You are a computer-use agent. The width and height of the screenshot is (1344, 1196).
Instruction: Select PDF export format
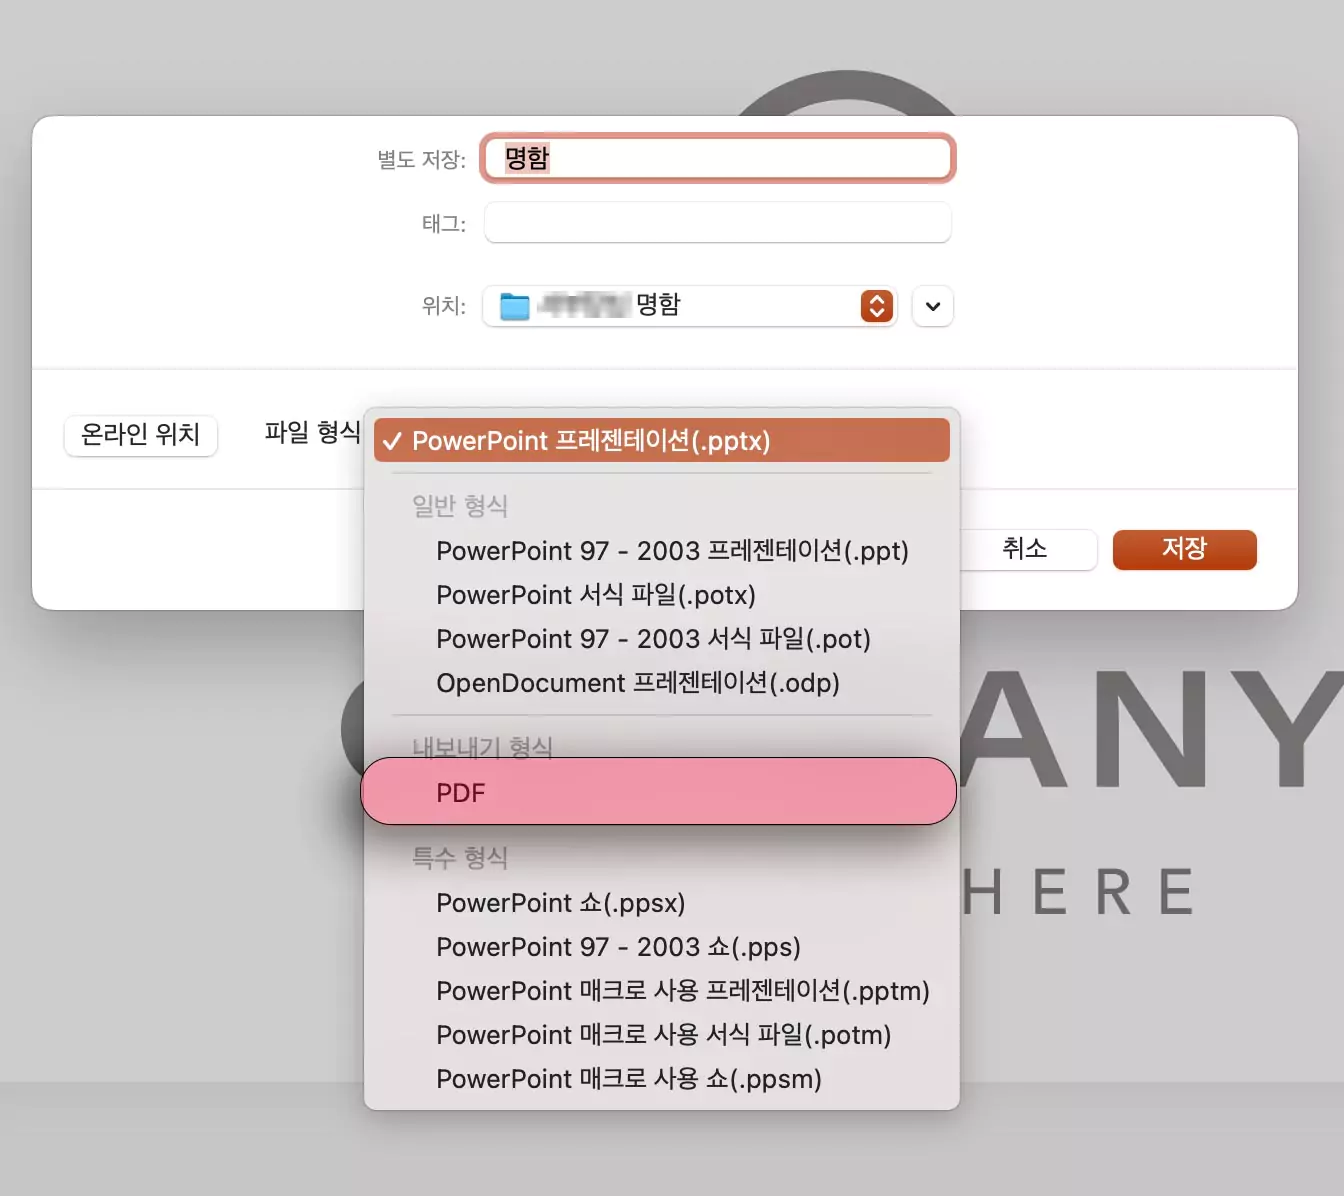point(658,792)
